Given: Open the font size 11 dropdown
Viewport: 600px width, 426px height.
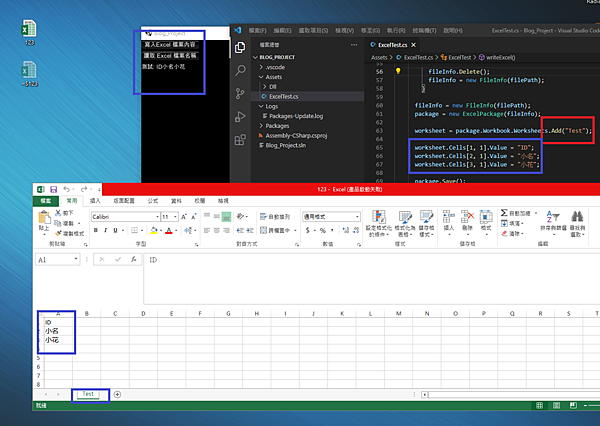Looking at the screenshot, I should click(x=175, y=217).
